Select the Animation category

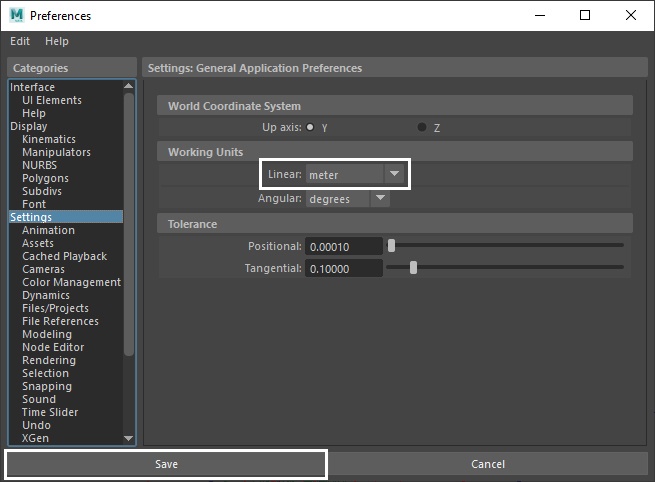click(x=48, y=230)
